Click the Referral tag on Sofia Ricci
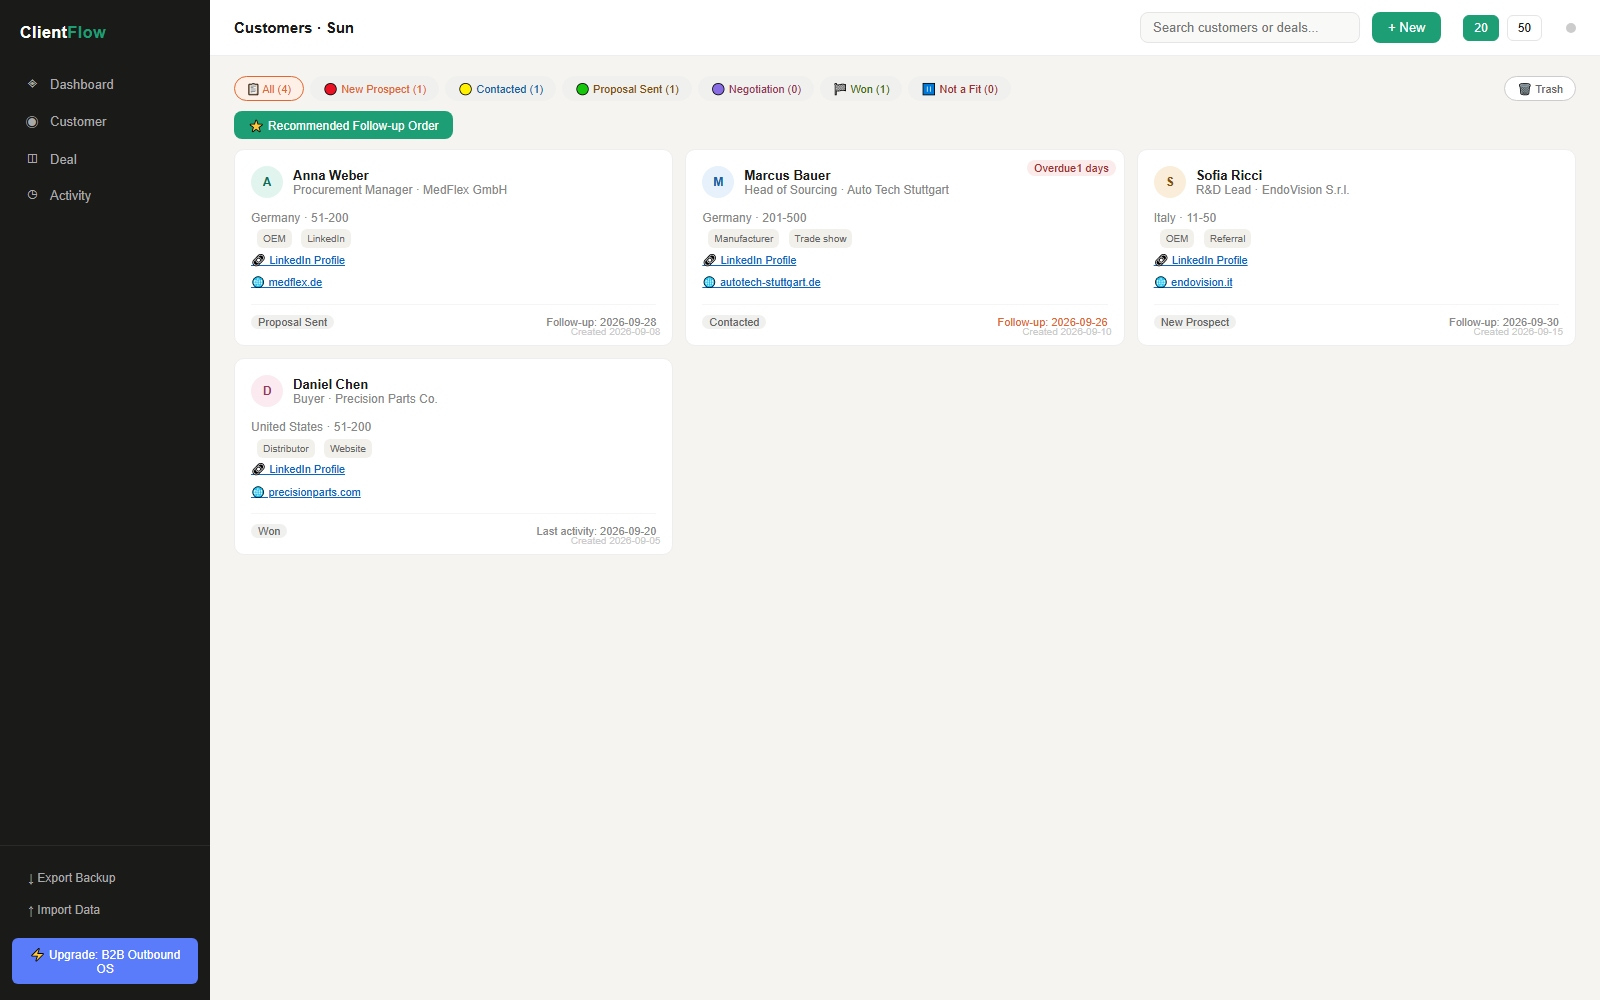1600x1000 pixels. pyautogui.click(x=1227, y=239)
